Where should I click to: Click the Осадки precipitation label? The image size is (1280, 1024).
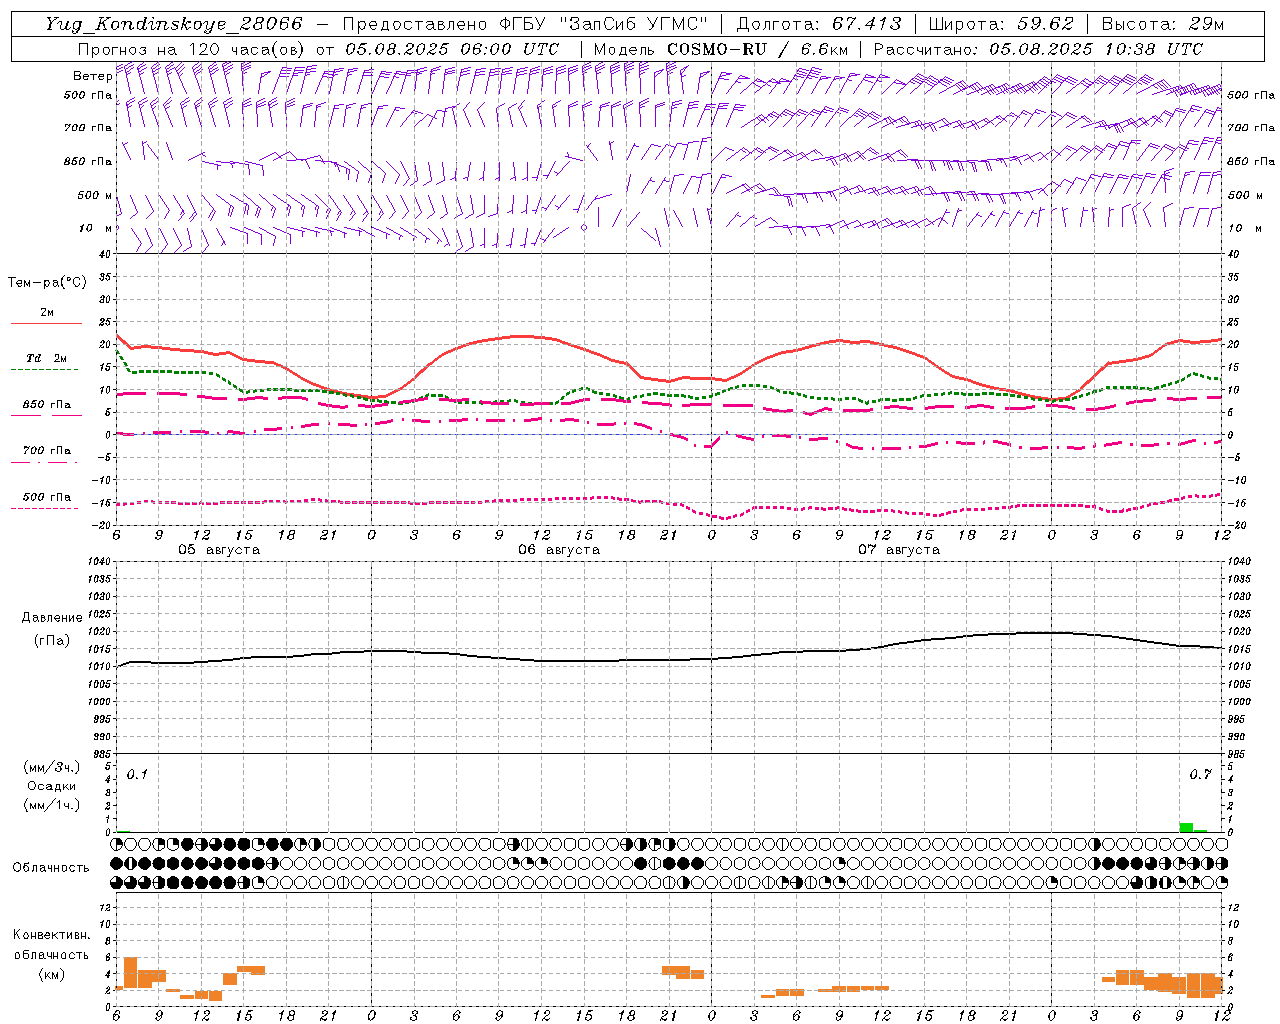click(x=51, y=786)
